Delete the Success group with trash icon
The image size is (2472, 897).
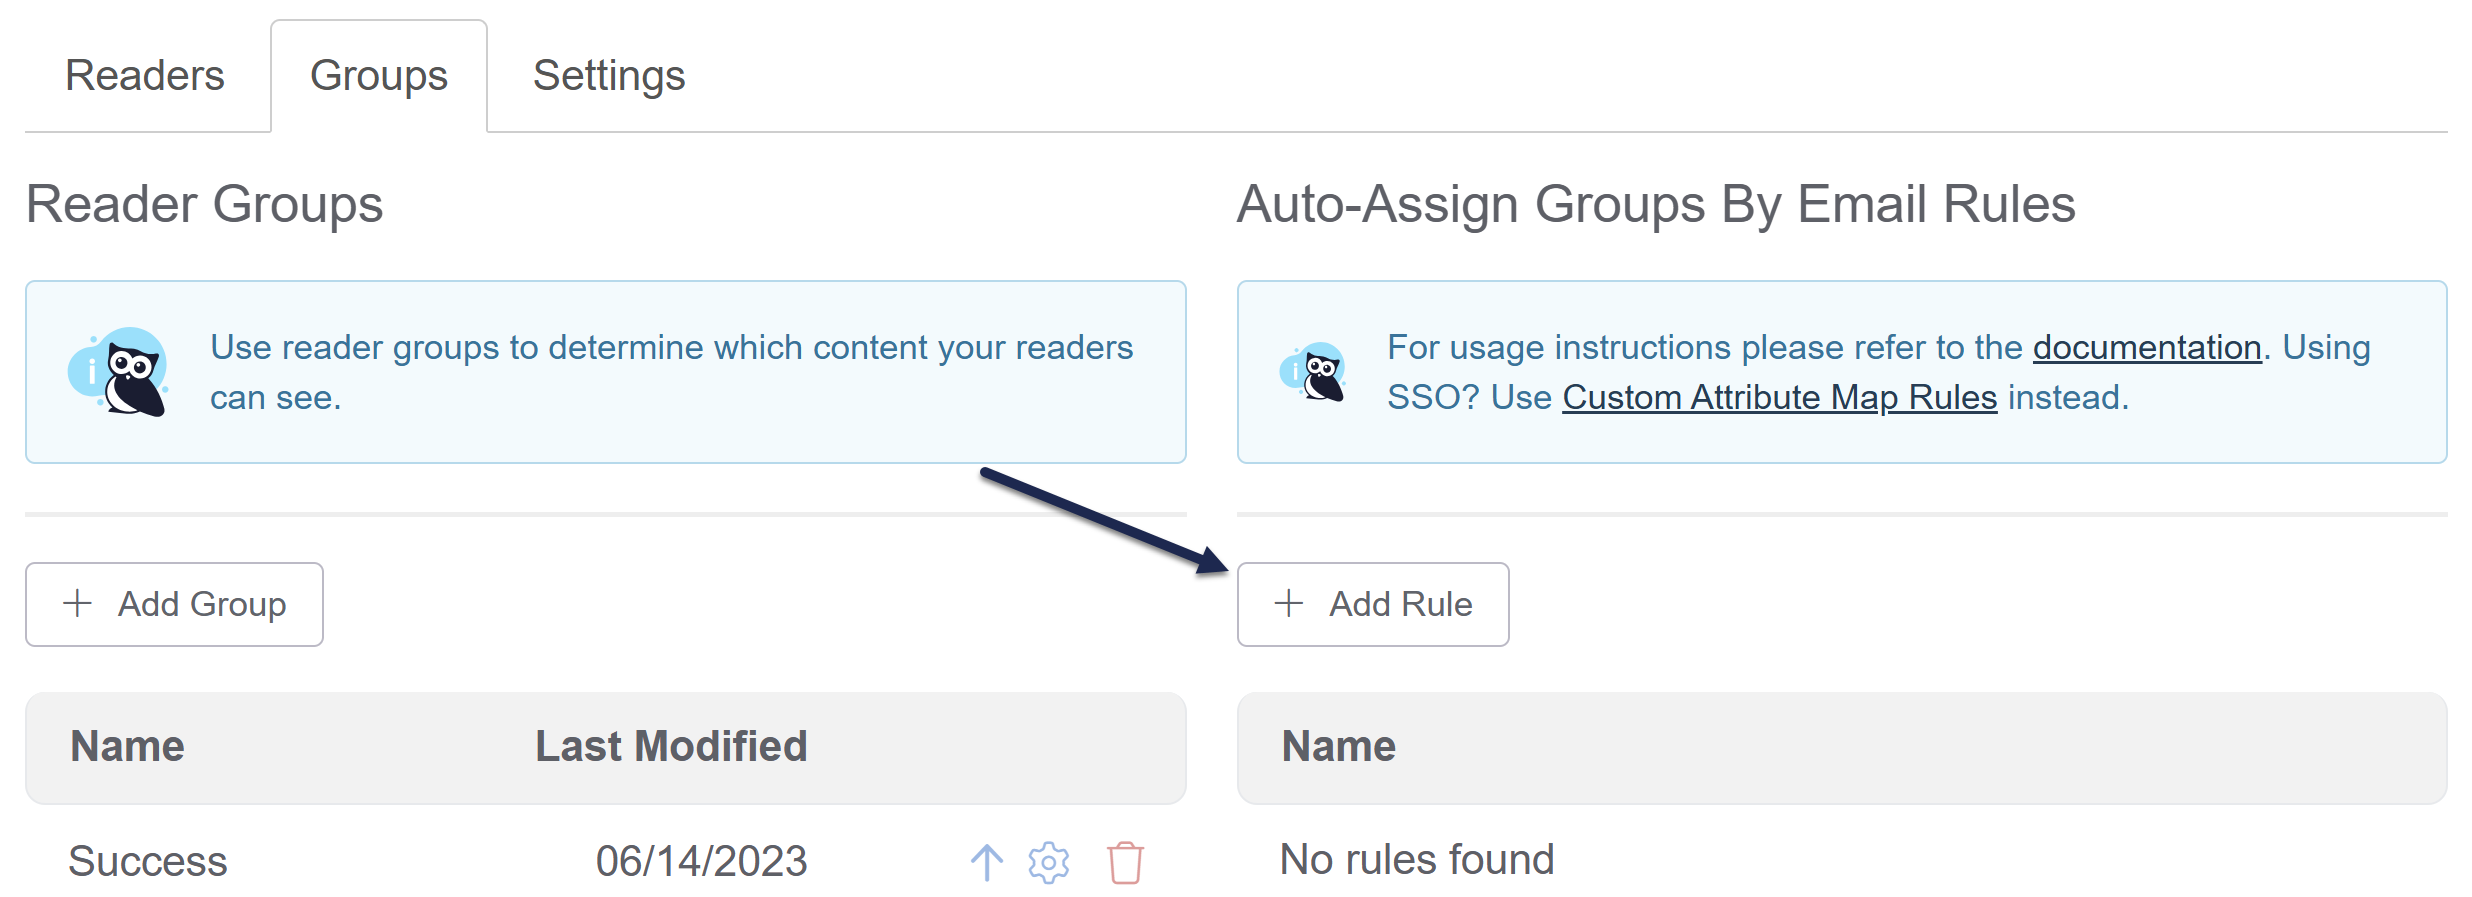point(1125,862)
